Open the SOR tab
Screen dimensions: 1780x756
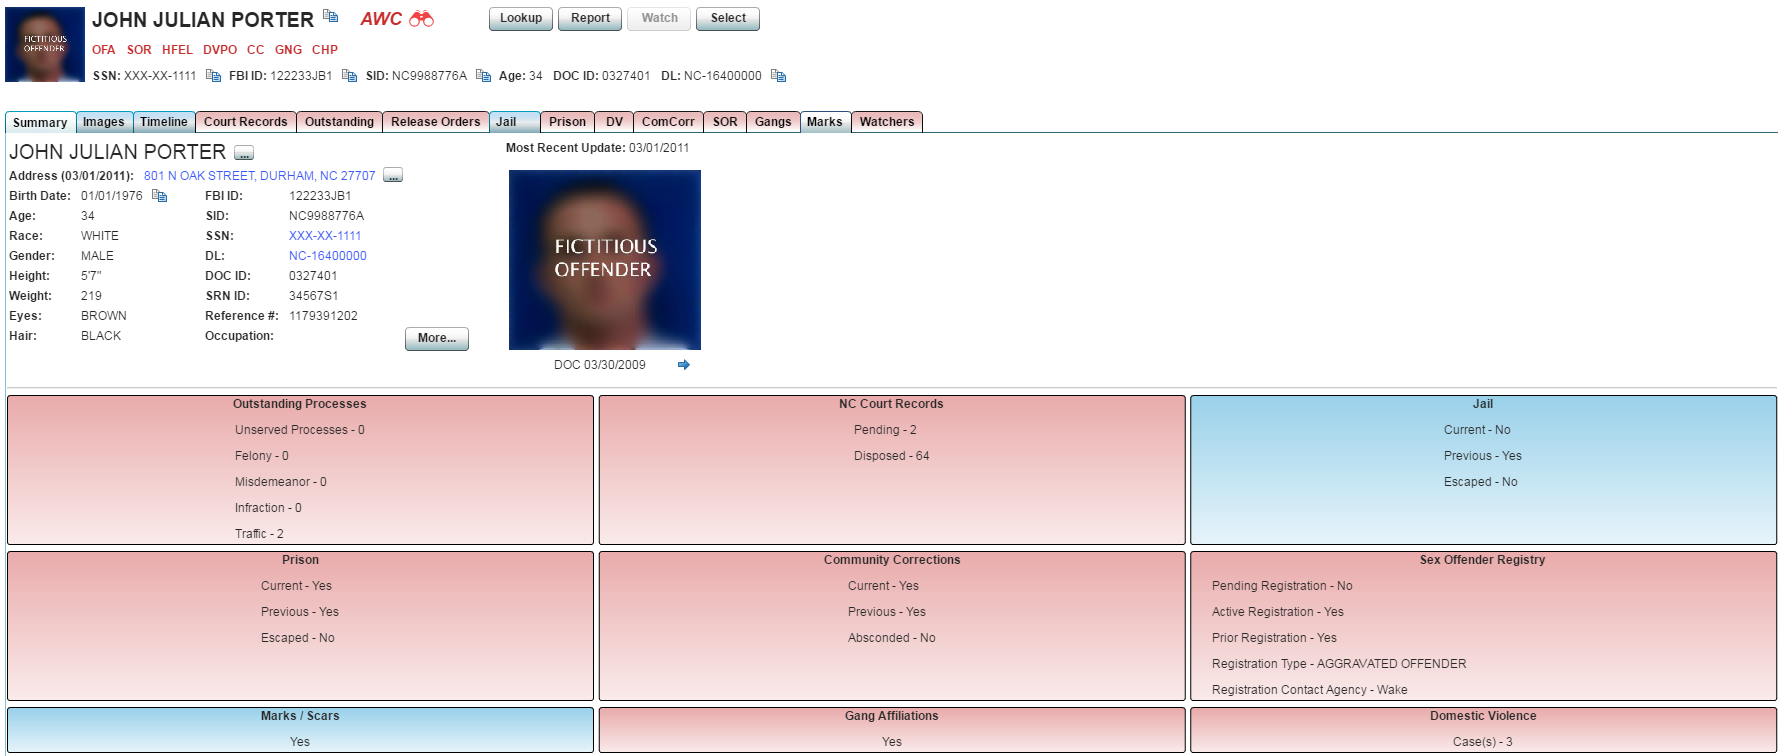725,122
